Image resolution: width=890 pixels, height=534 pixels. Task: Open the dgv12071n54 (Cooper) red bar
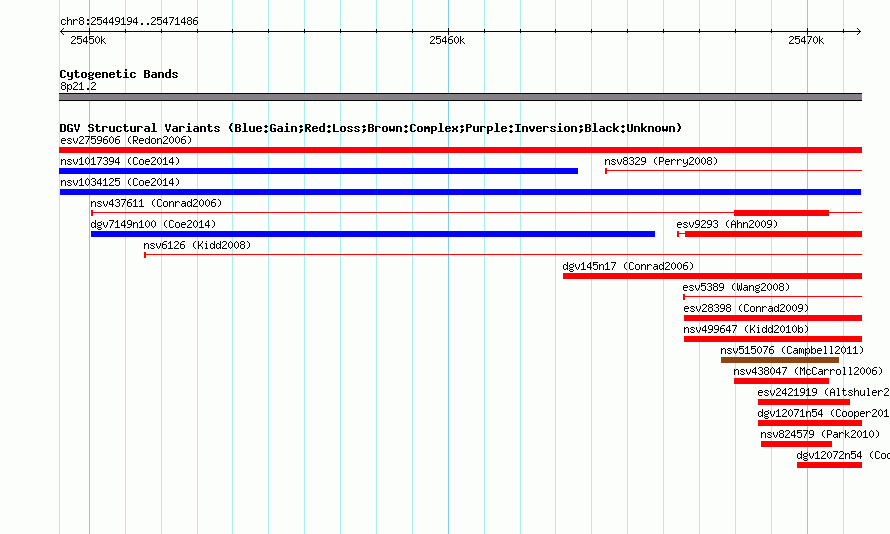coord(810,423)
